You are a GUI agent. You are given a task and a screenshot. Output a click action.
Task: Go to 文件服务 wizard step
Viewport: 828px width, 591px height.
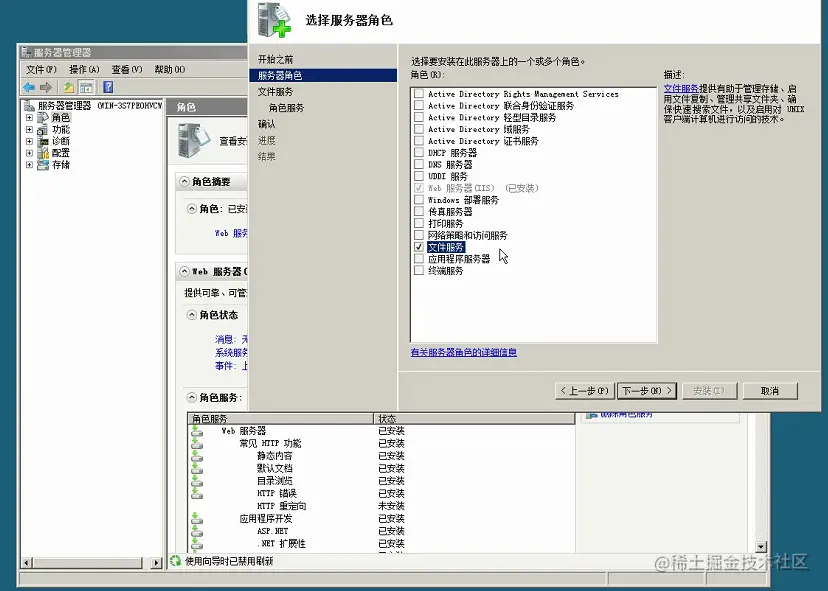[x=275, y=91]
